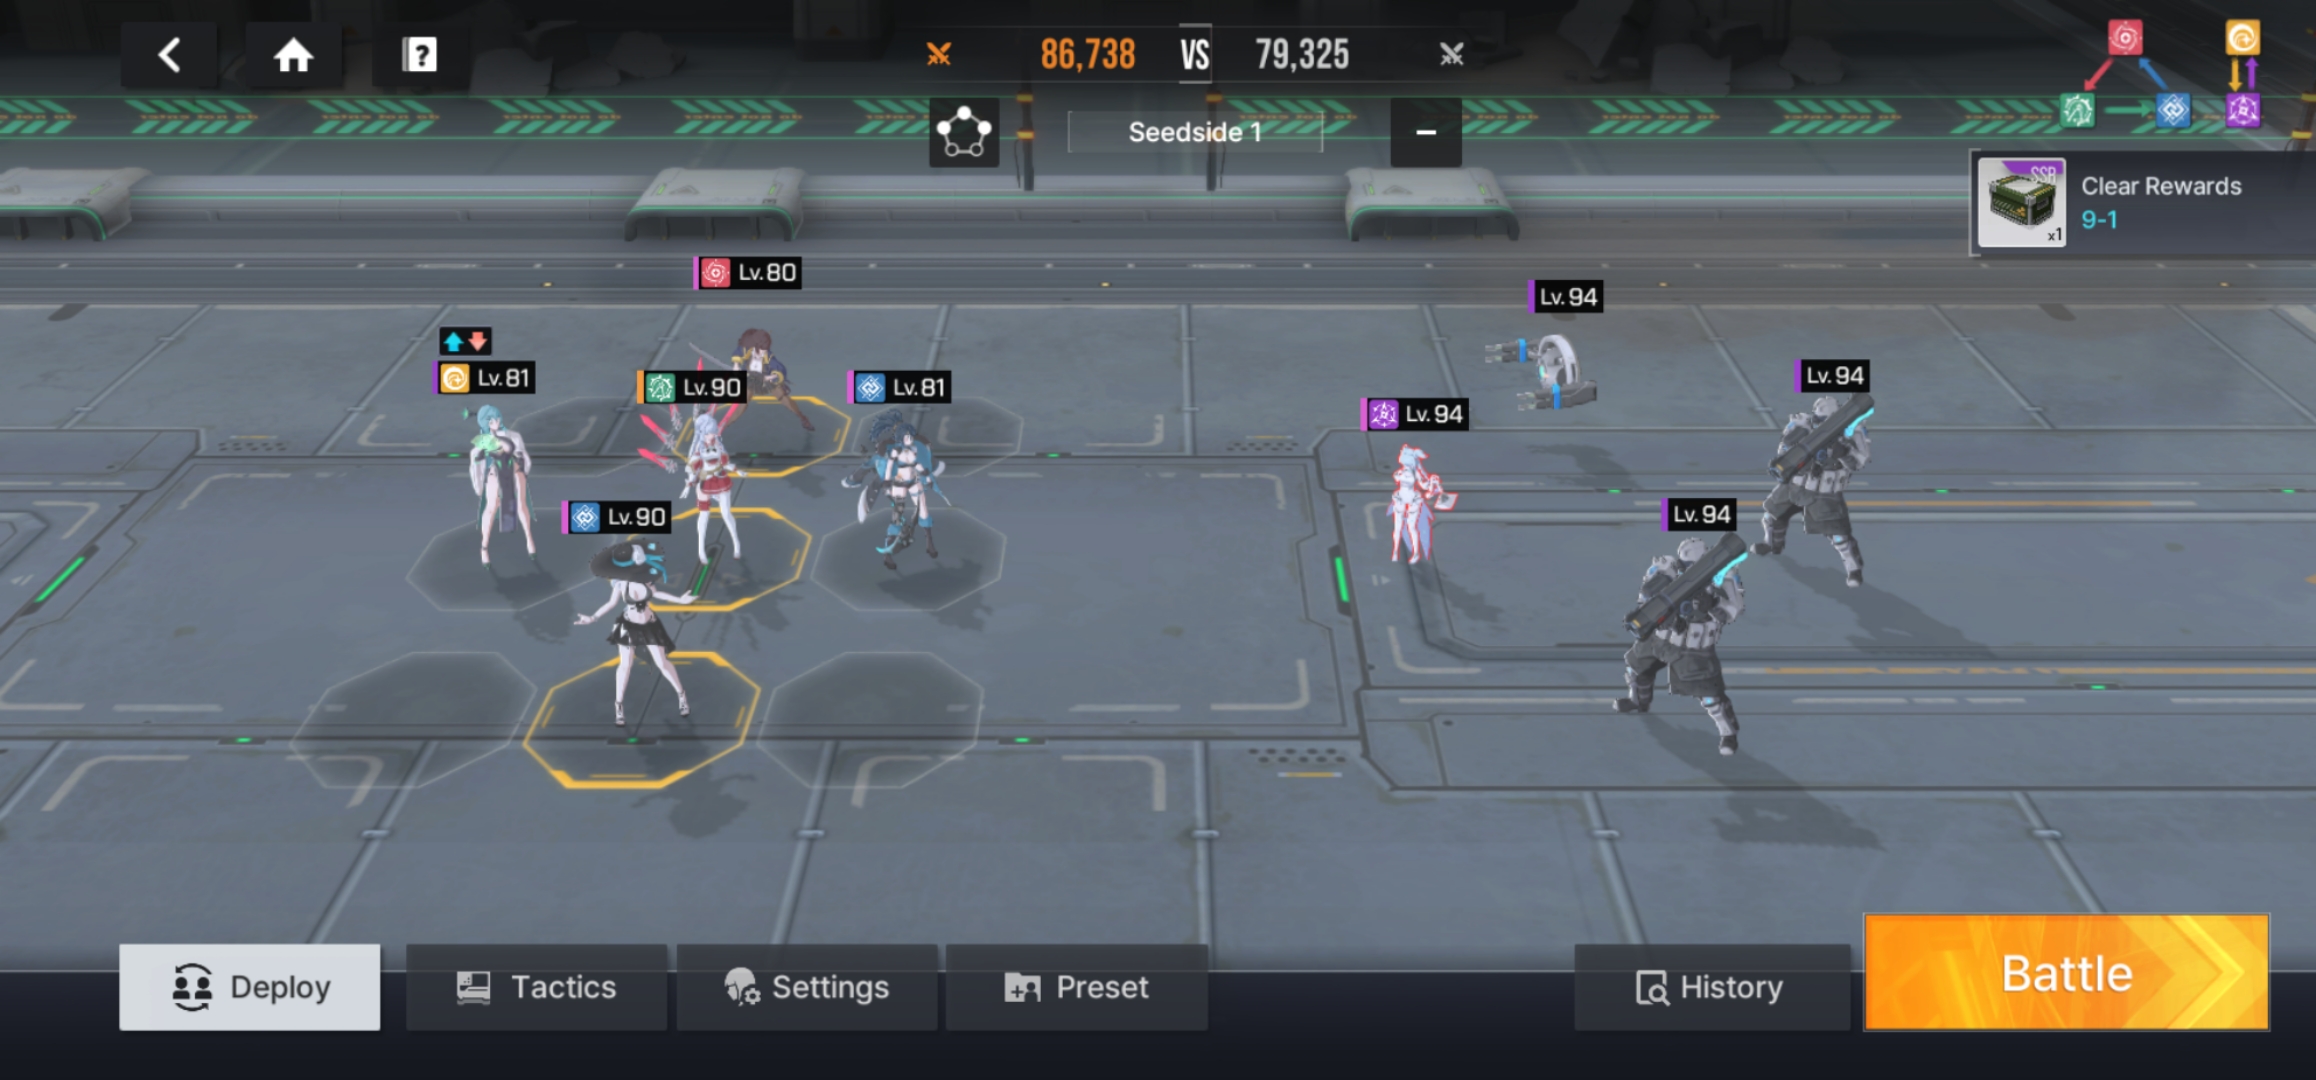
Task: View the Clear Rewards 9-1 SSR crate
Action: coord(2021,204)
